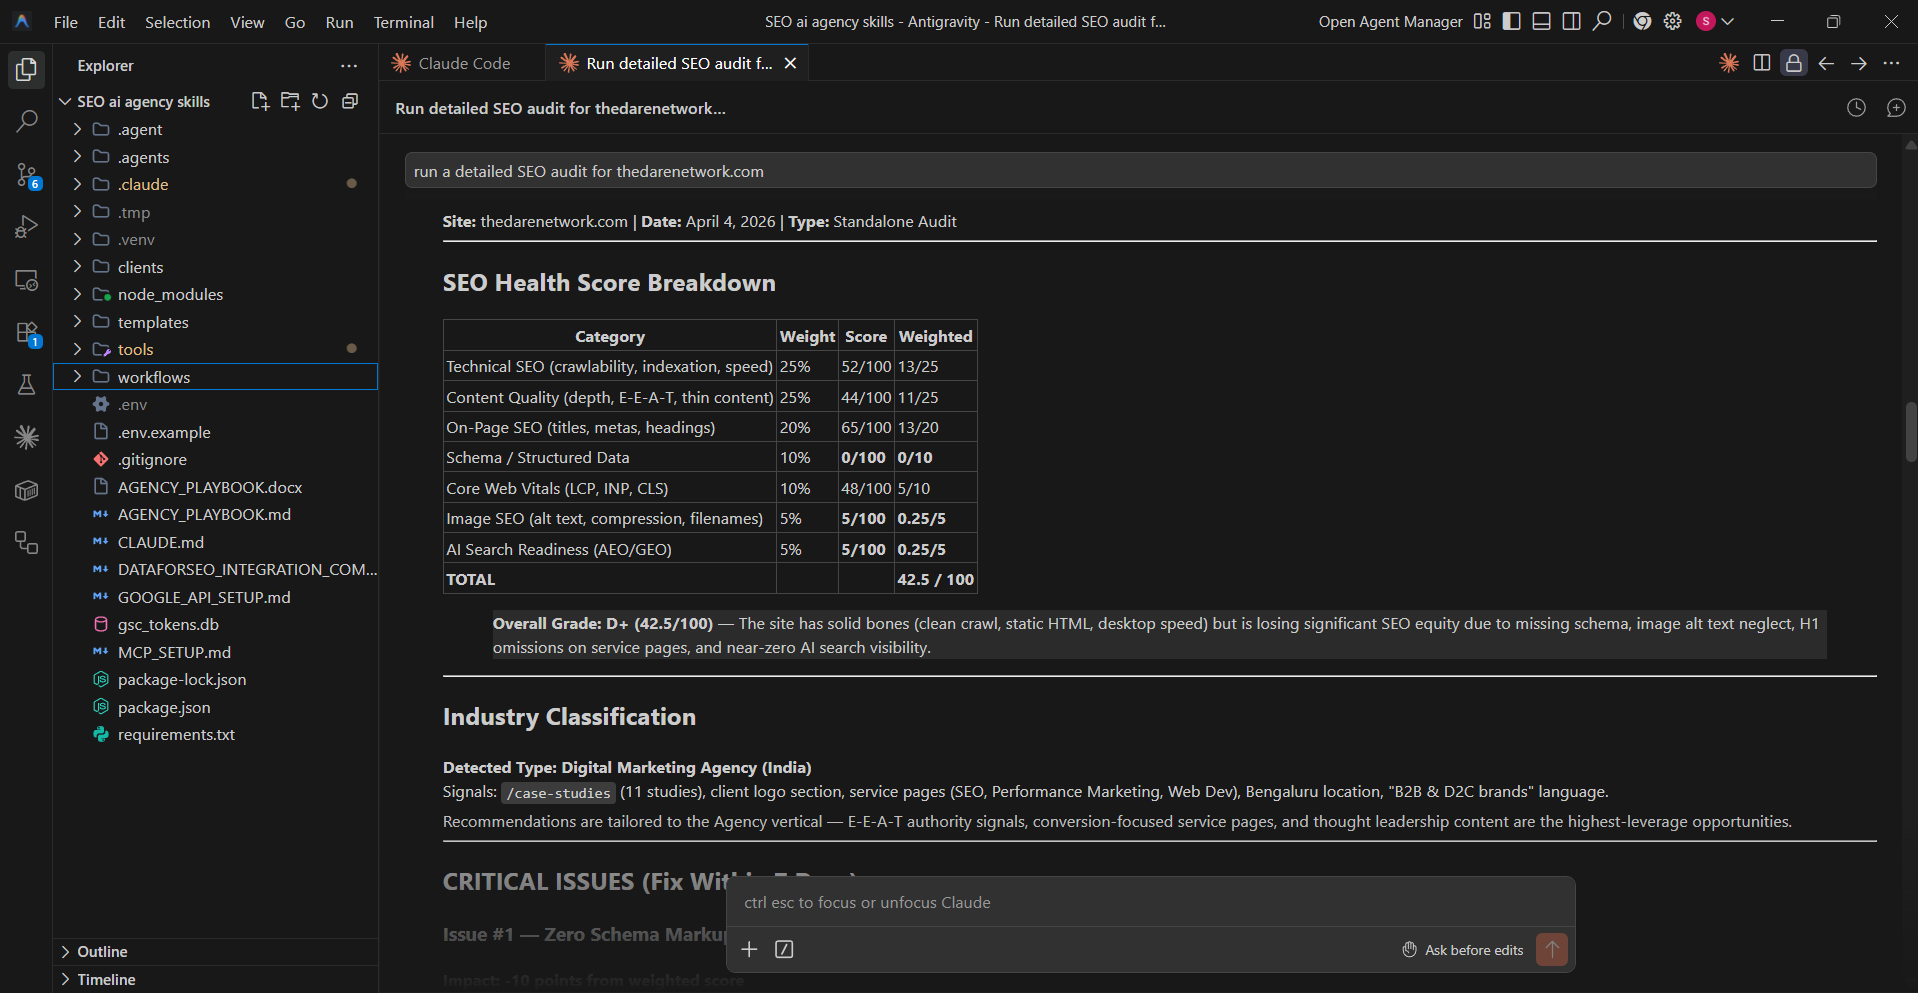Toggle the bottom panel visibility
Image resolution: width=1918 pixels, height=993 pixels.
pos(1542,21)
